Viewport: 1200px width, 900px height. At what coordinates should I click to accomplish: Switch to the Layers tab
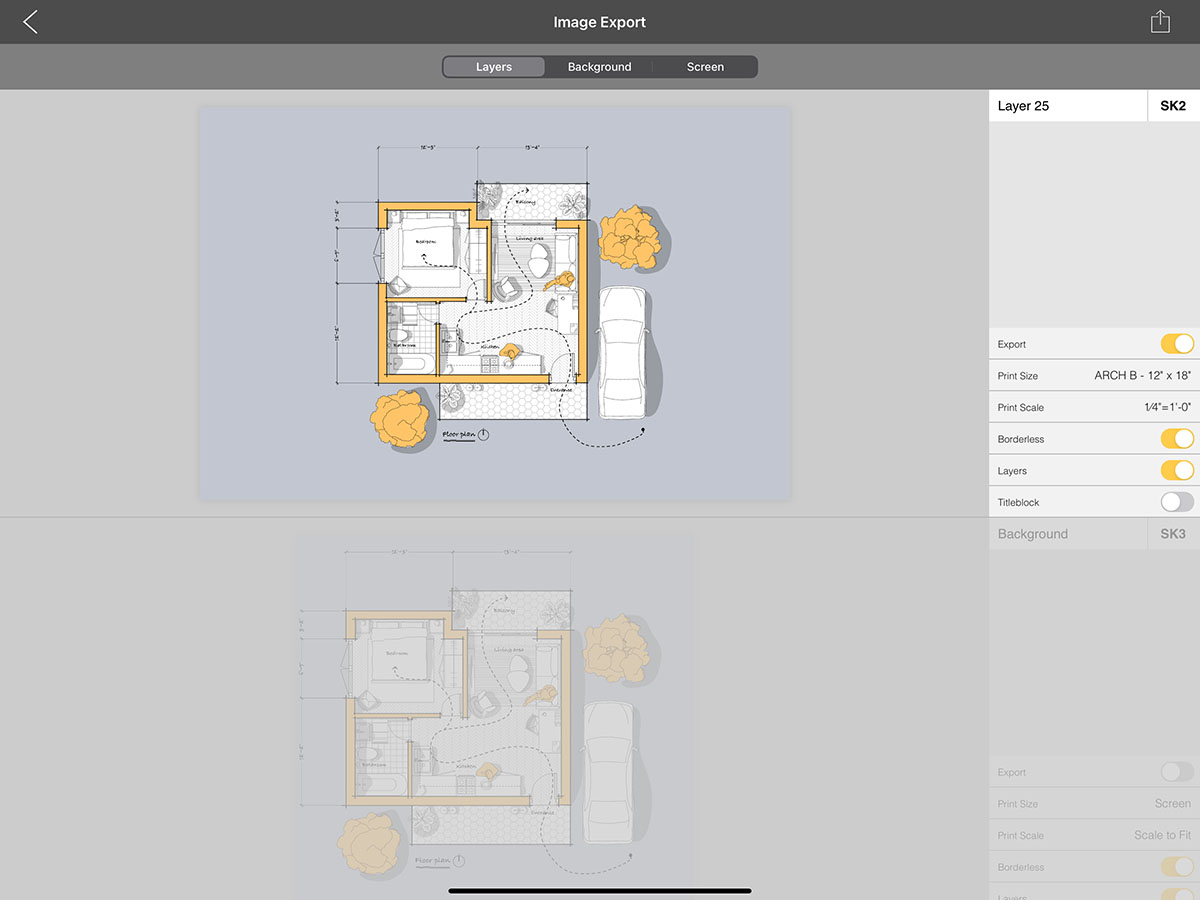494,67
